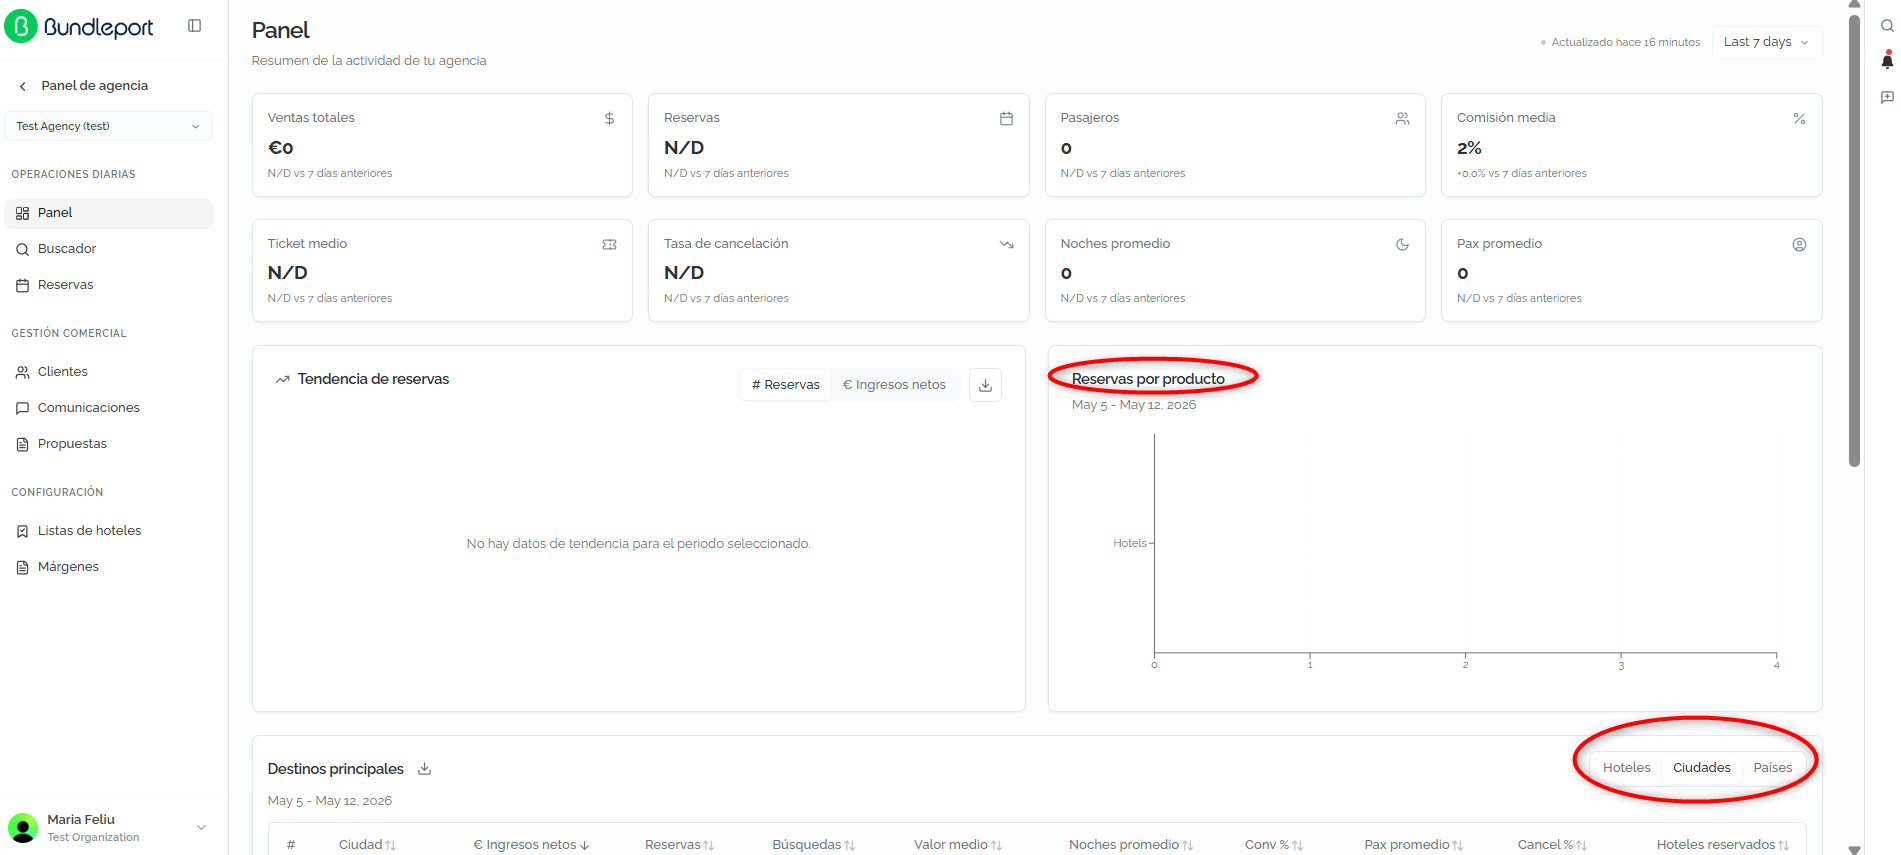Download Destinos principales data
Image resolution: width=1901 pixels, height=855 pixels.
(424, 769)
